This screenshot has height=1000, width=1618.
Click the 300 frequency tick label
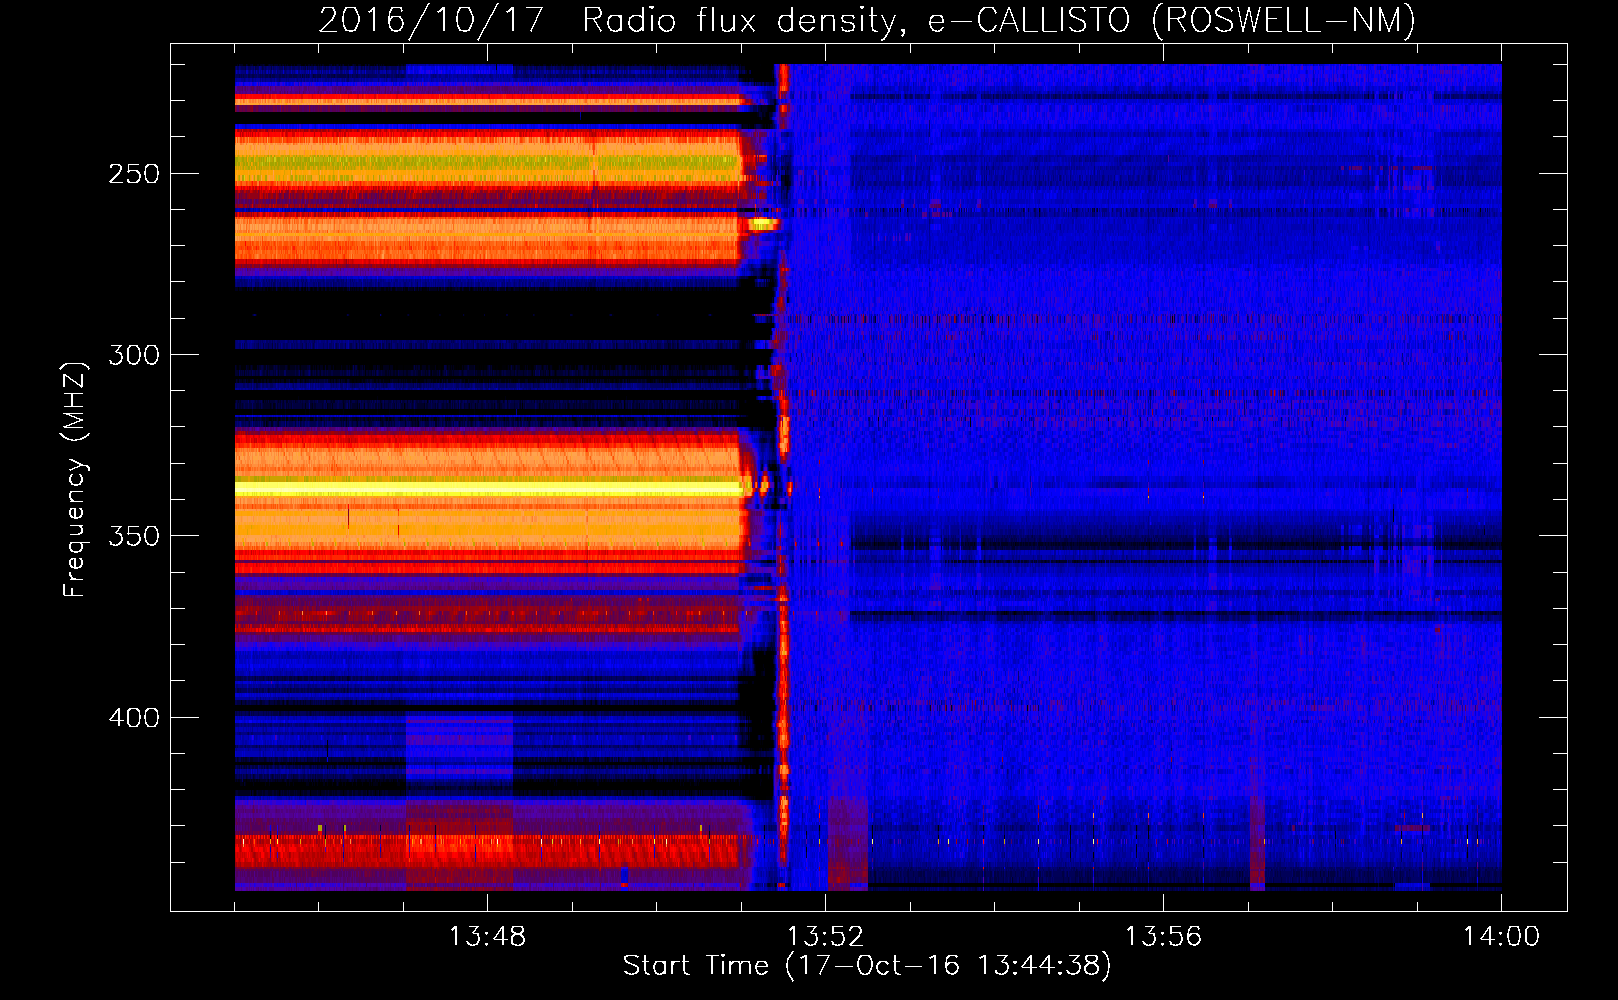coord(134,355)
